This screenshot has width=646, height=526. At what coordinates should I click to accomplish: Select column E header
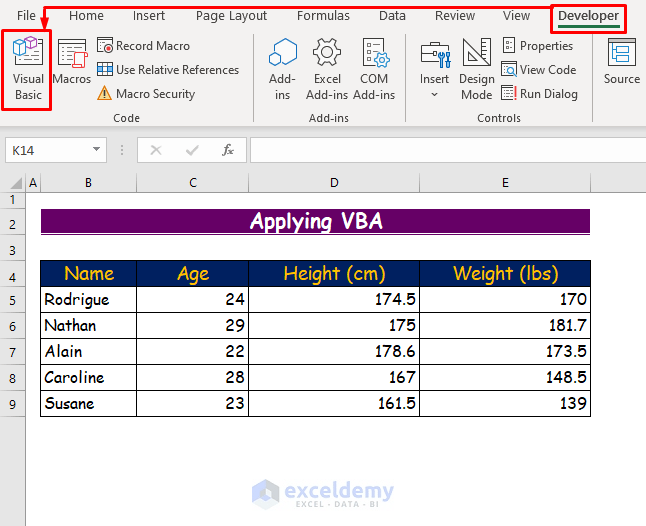505,183
